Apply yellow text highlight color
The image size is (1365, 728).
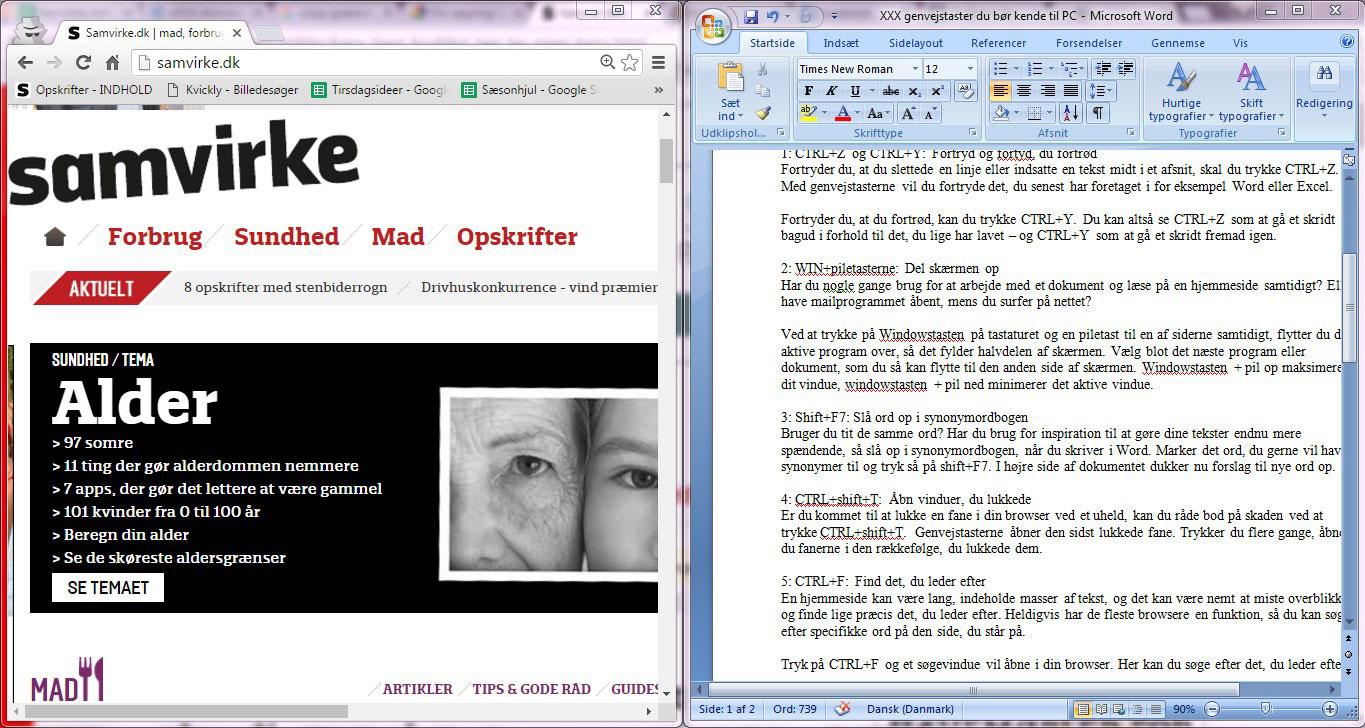pyautogui.click(x=808, y=113)
